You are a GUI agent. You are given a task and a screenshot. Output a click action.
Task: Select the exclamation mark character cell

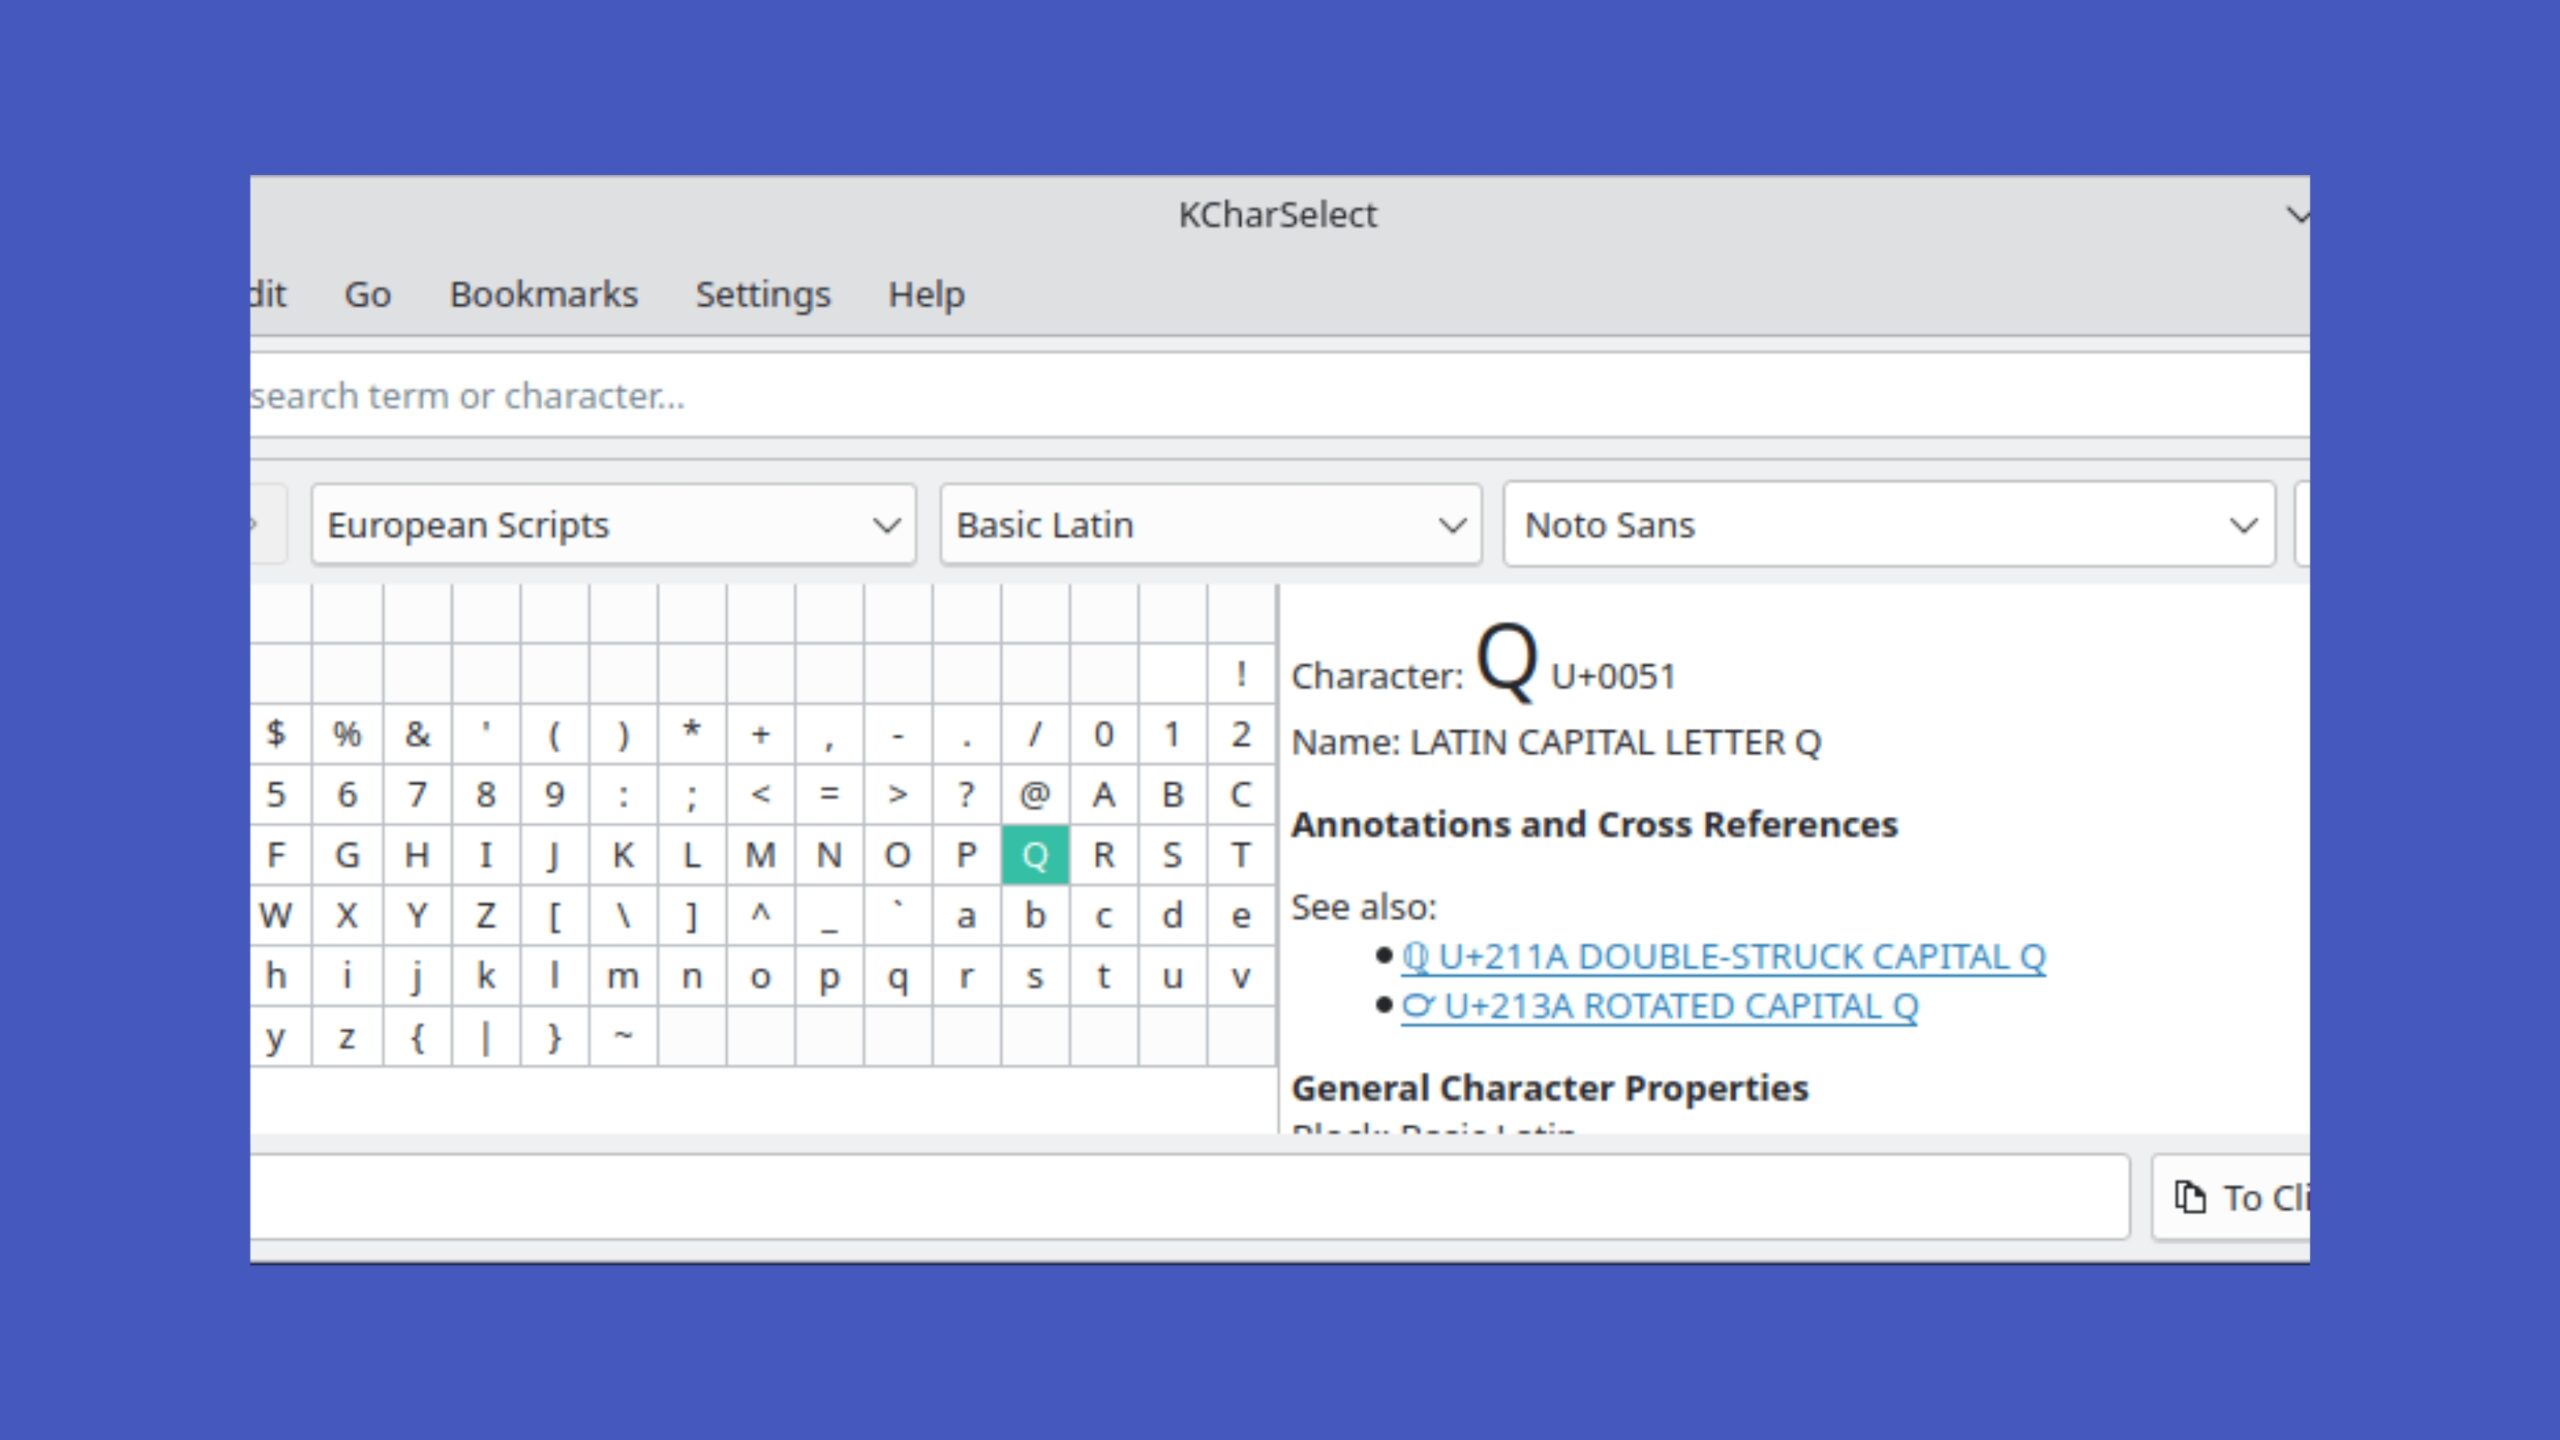(x=1241, y=674)
